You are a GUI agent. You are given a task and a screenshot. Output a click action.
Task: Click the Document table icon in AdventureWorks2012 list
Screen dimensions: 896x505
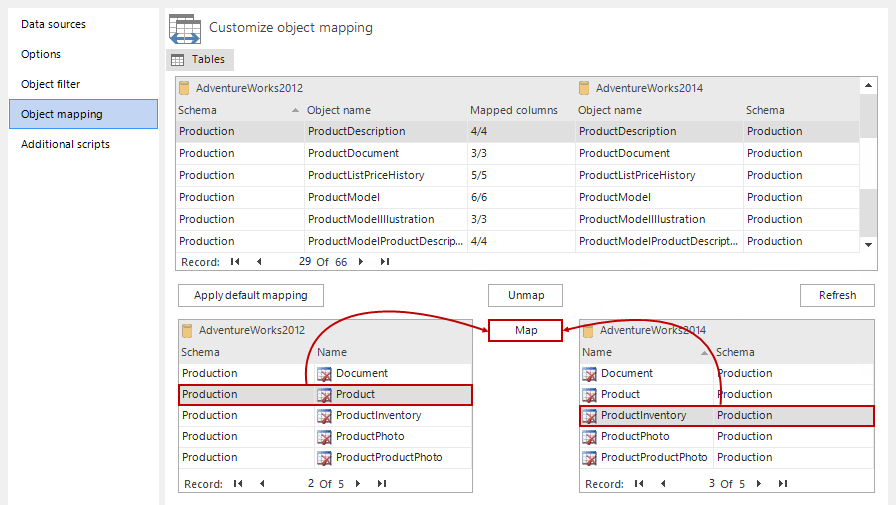(x=324, y=374)
